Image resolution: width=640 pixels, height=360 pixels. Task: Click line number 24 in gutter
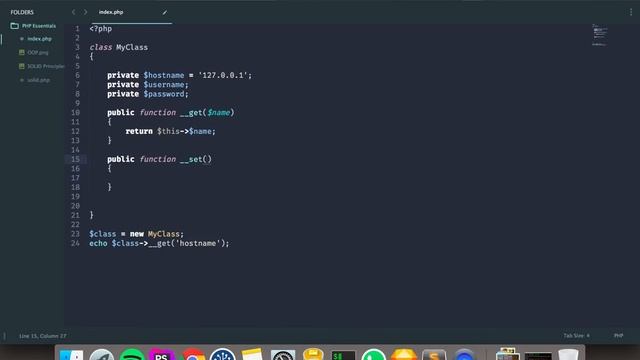coord(76,243)
